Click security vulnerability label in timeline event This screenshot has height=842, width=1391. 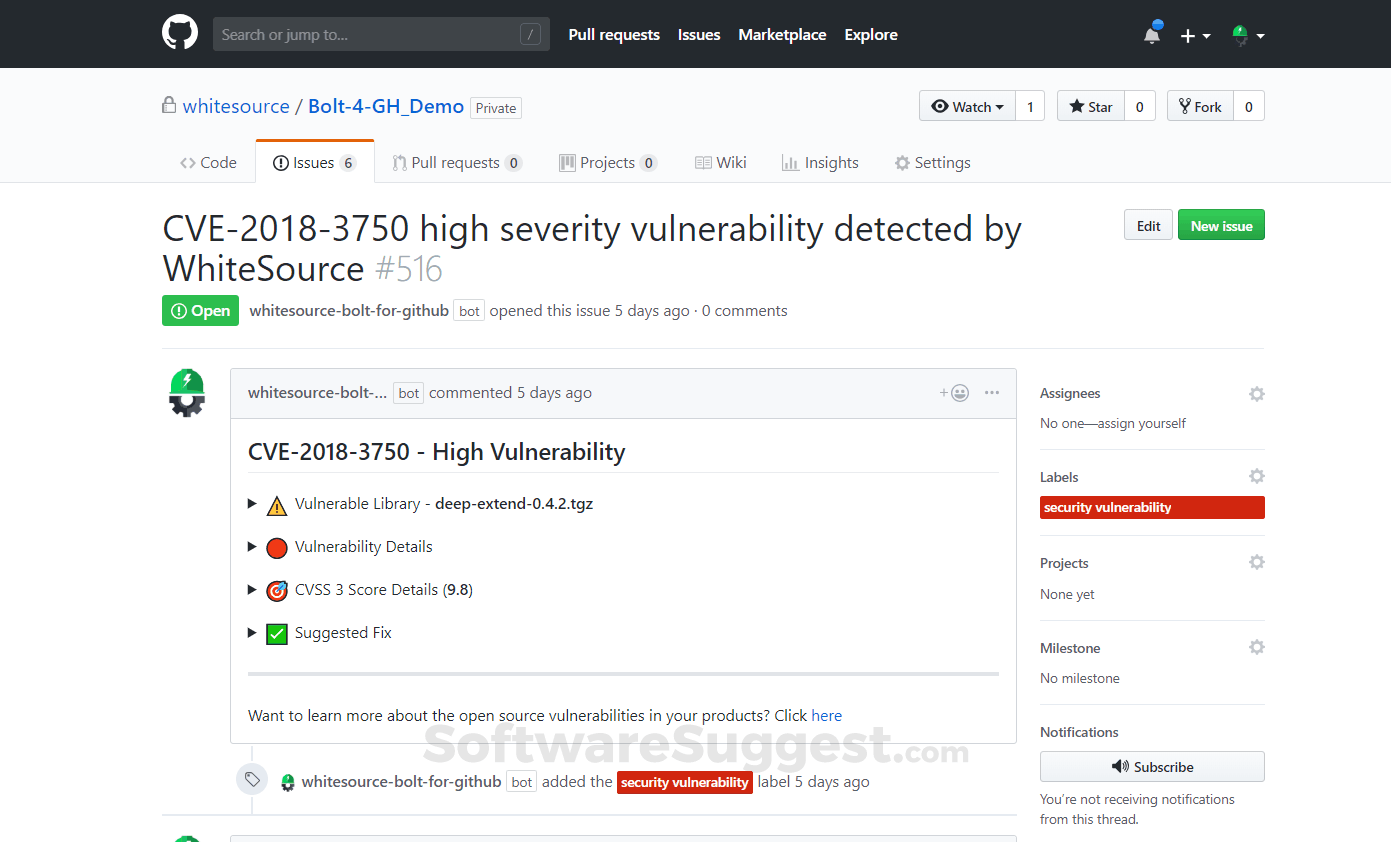click(684, 782)
